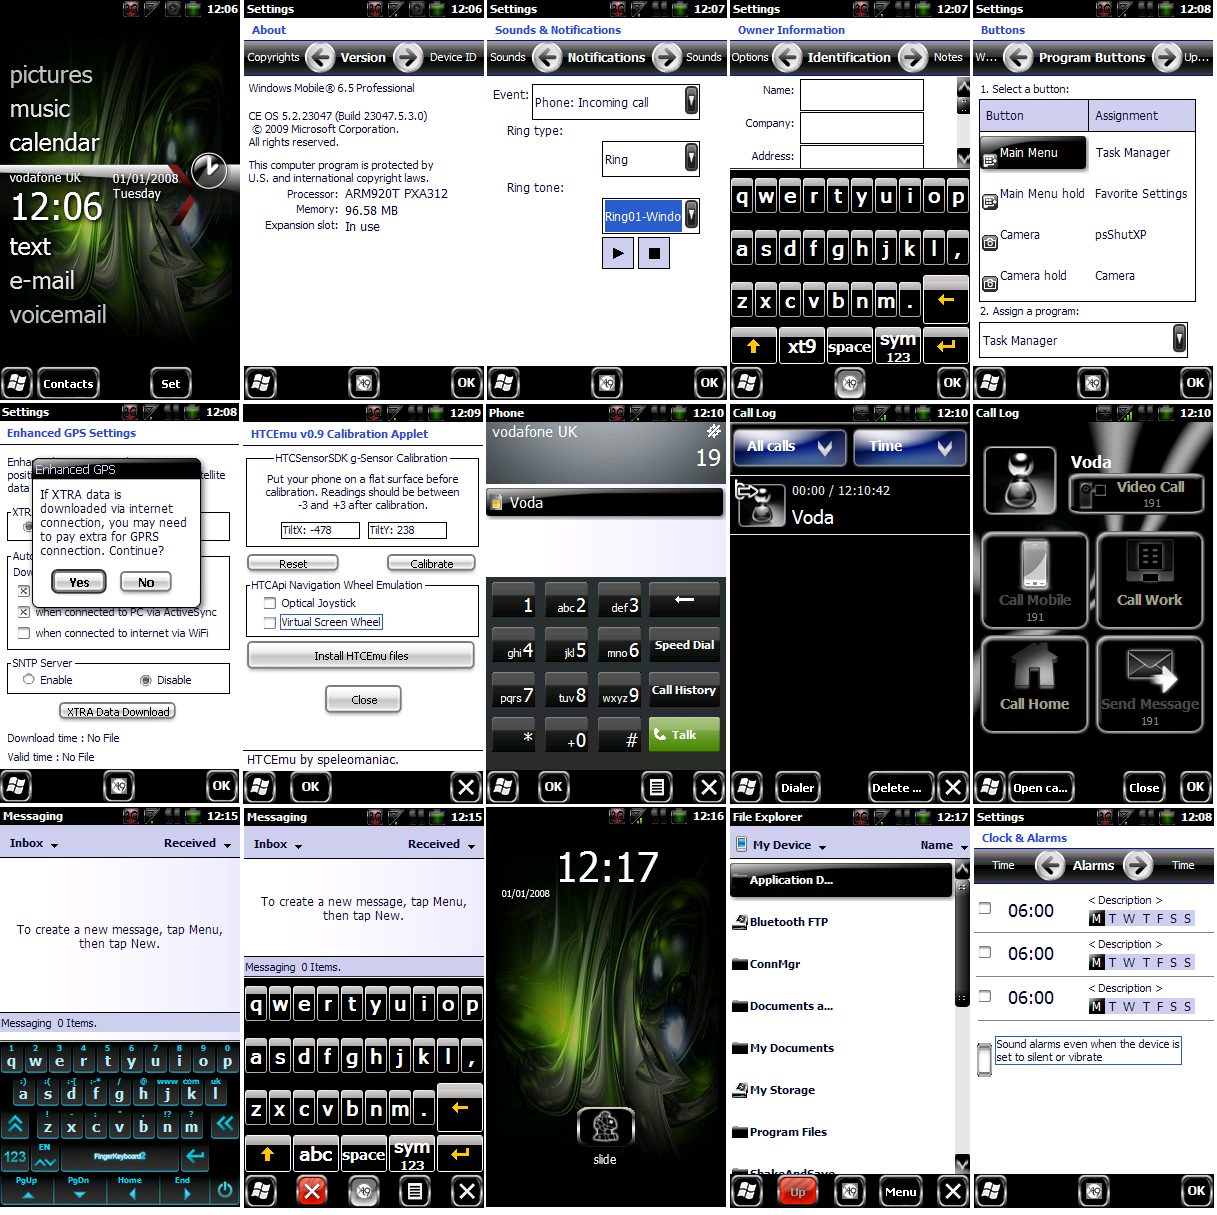Open the Bluetooth FTP folder
The height and width of the screenshot is (1215, 1217).
(x=788, y=922)
